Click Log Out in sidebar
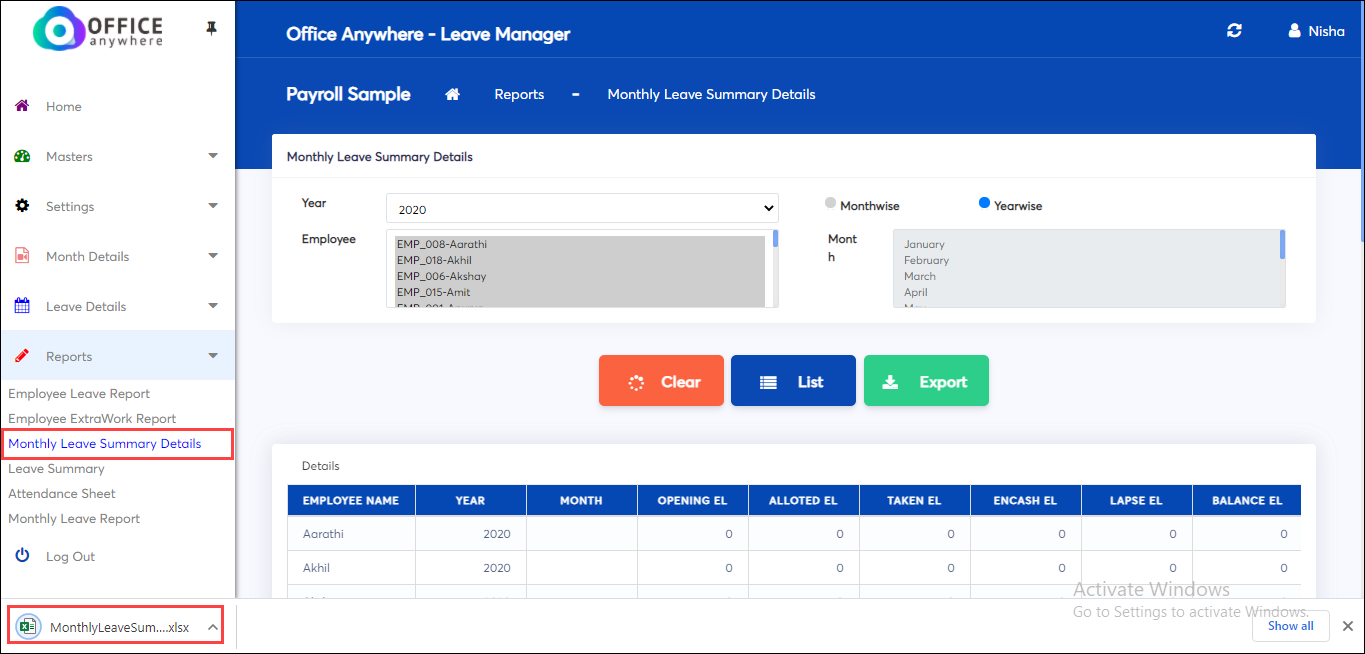The width and height of the screenshot is (1365, 654). 70,556
